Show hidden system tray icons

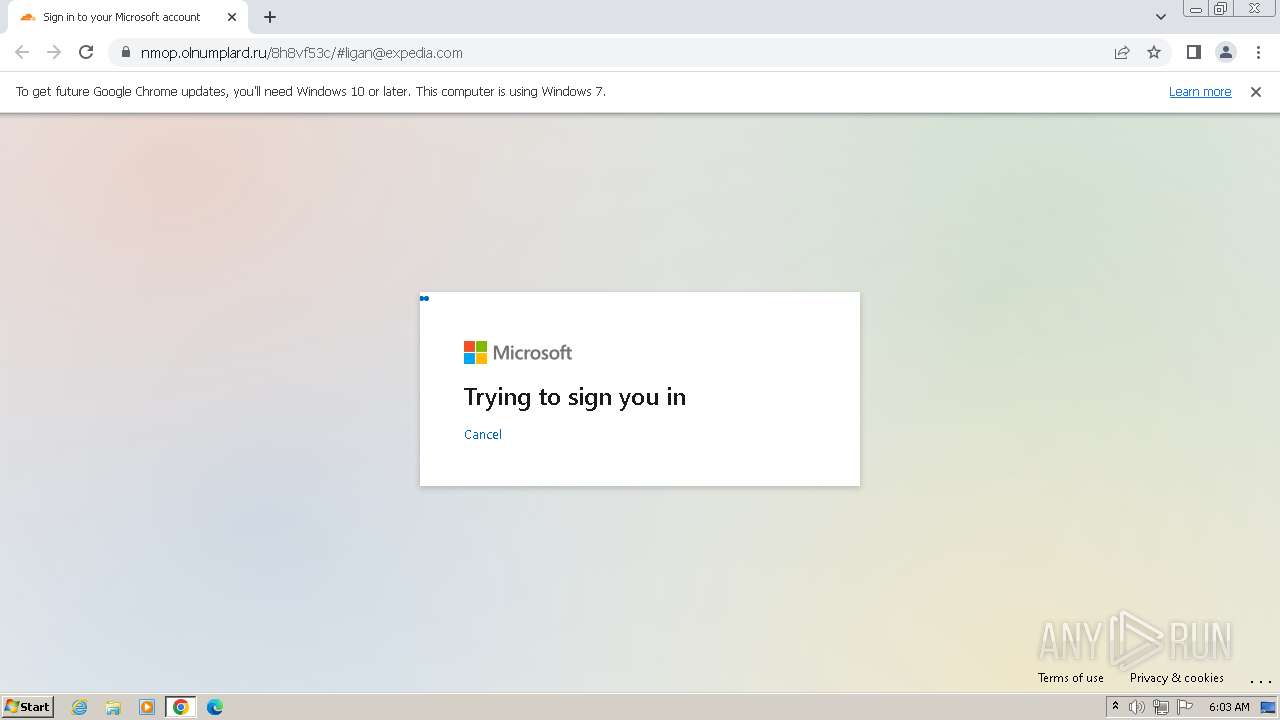(1115, 707)
